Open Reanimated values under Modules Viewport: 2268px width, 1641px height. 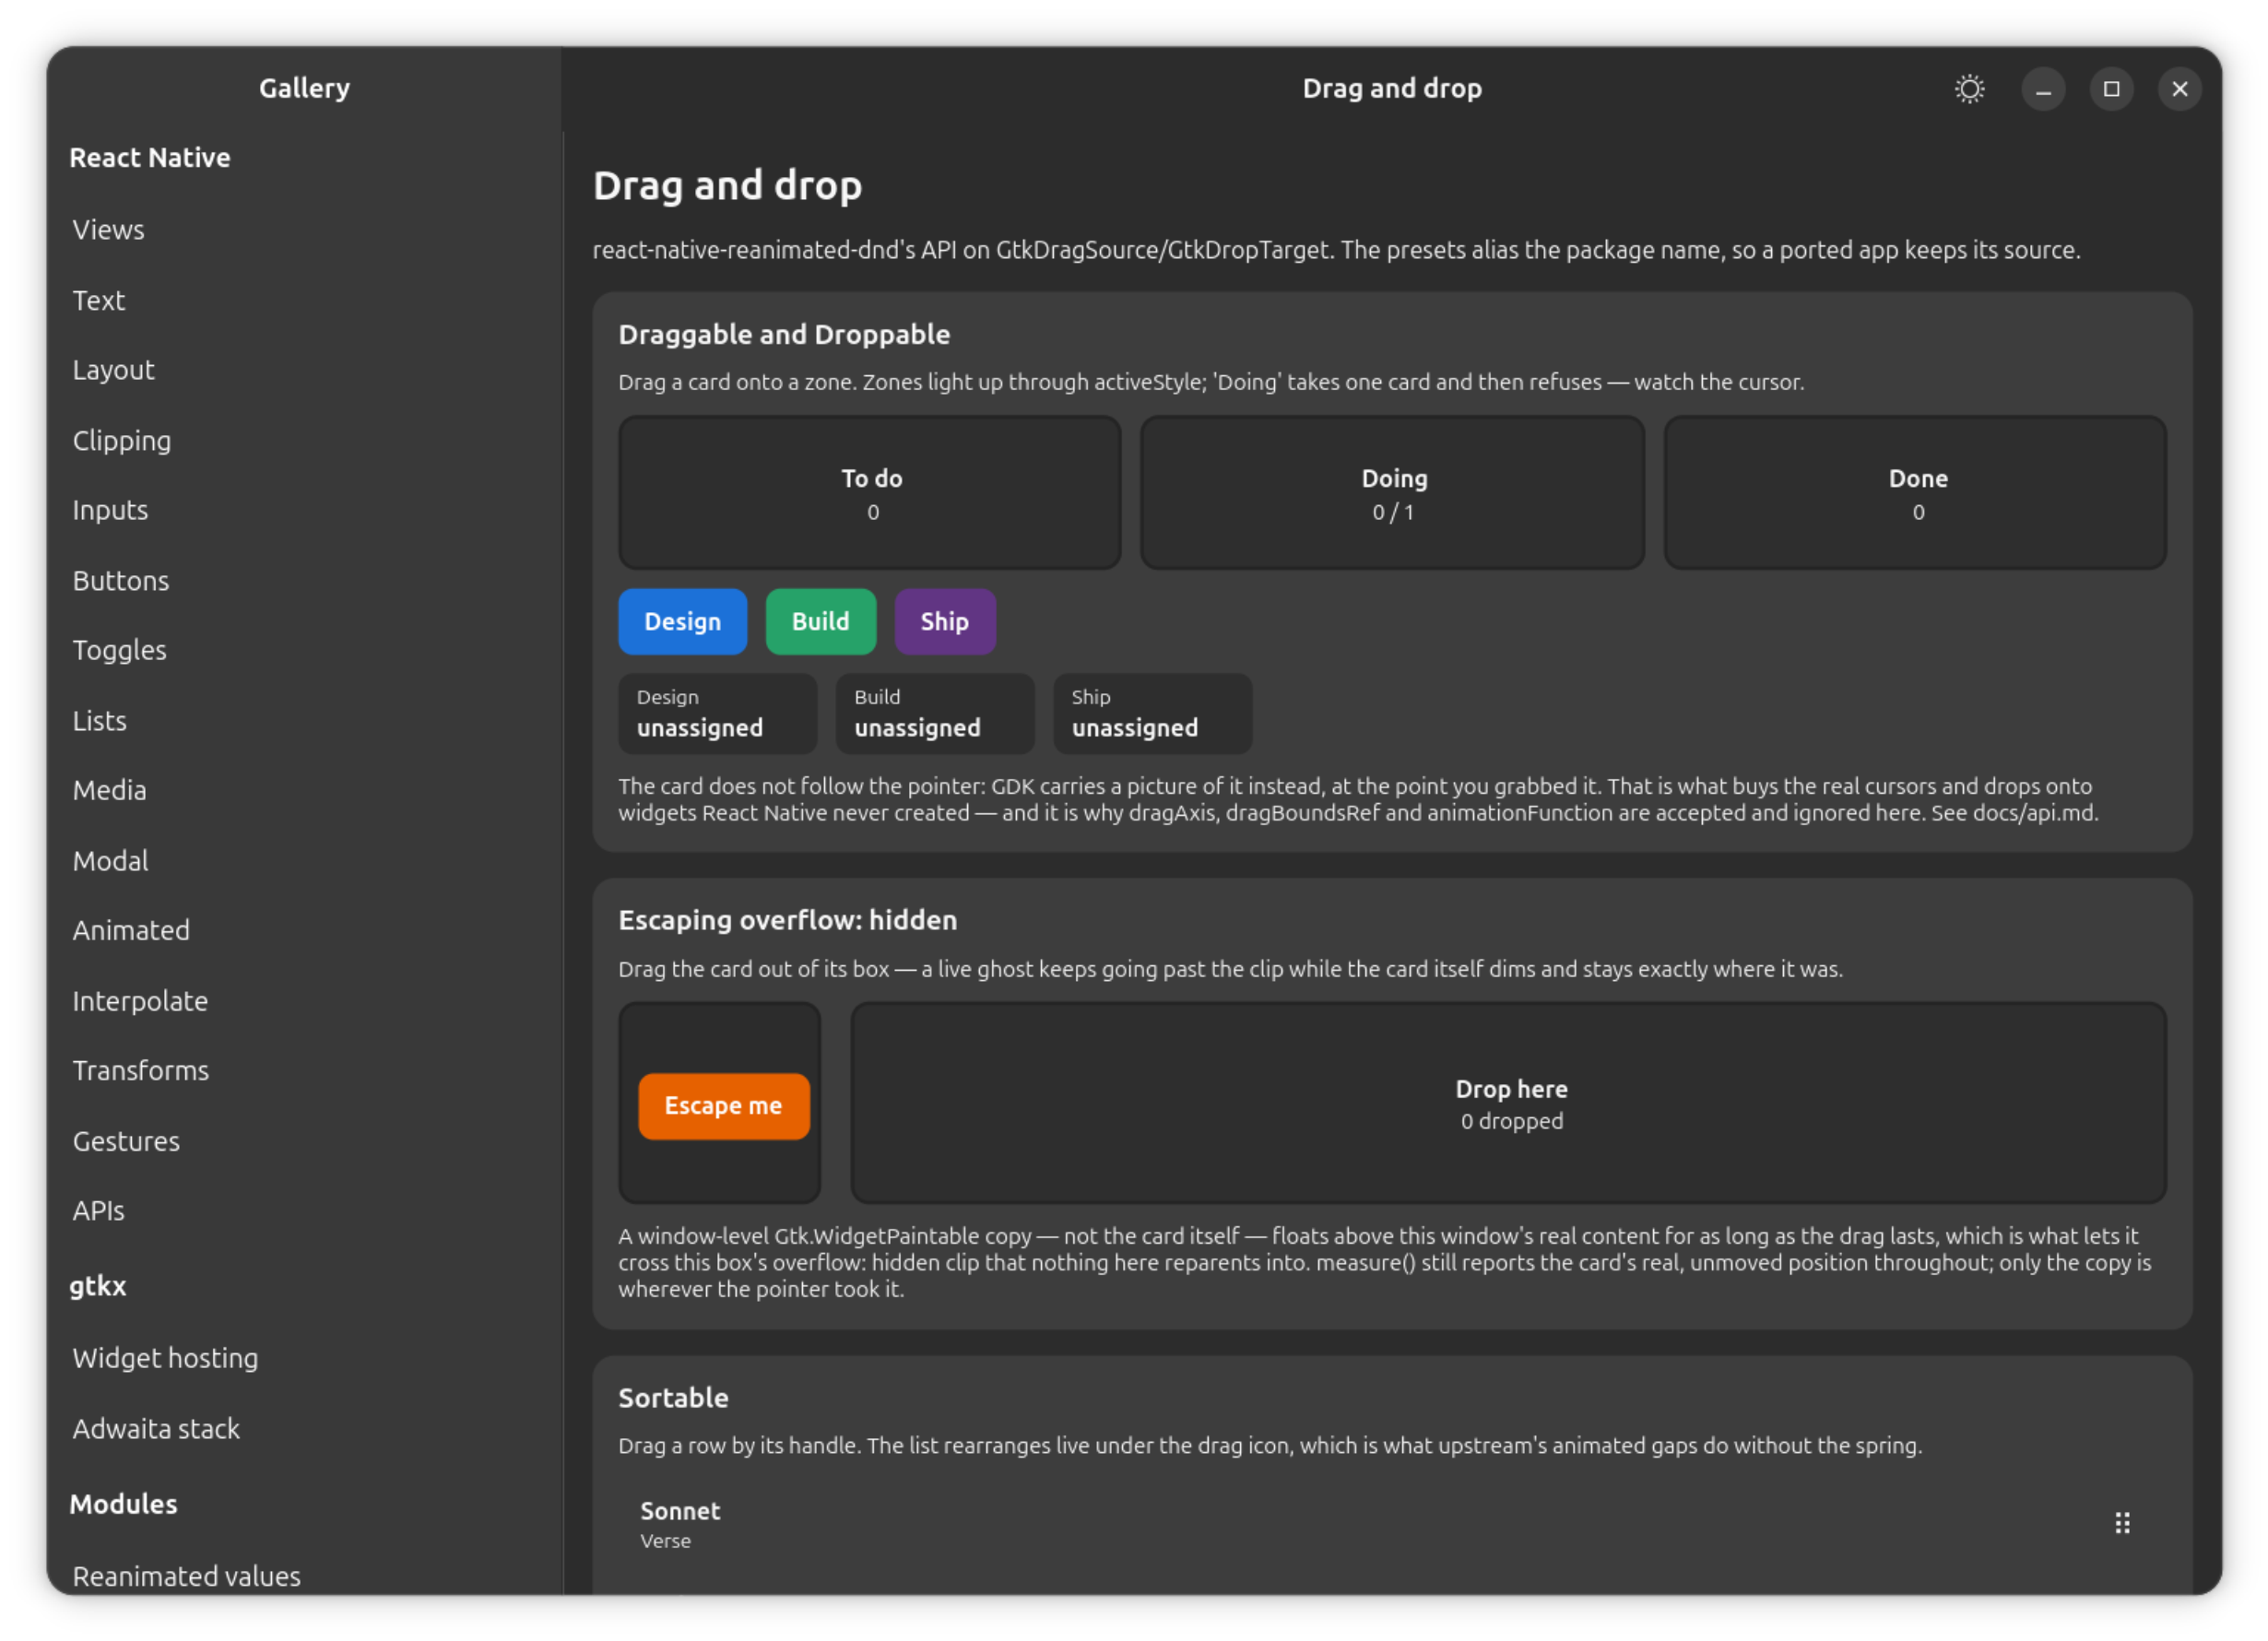(304, 1575)
